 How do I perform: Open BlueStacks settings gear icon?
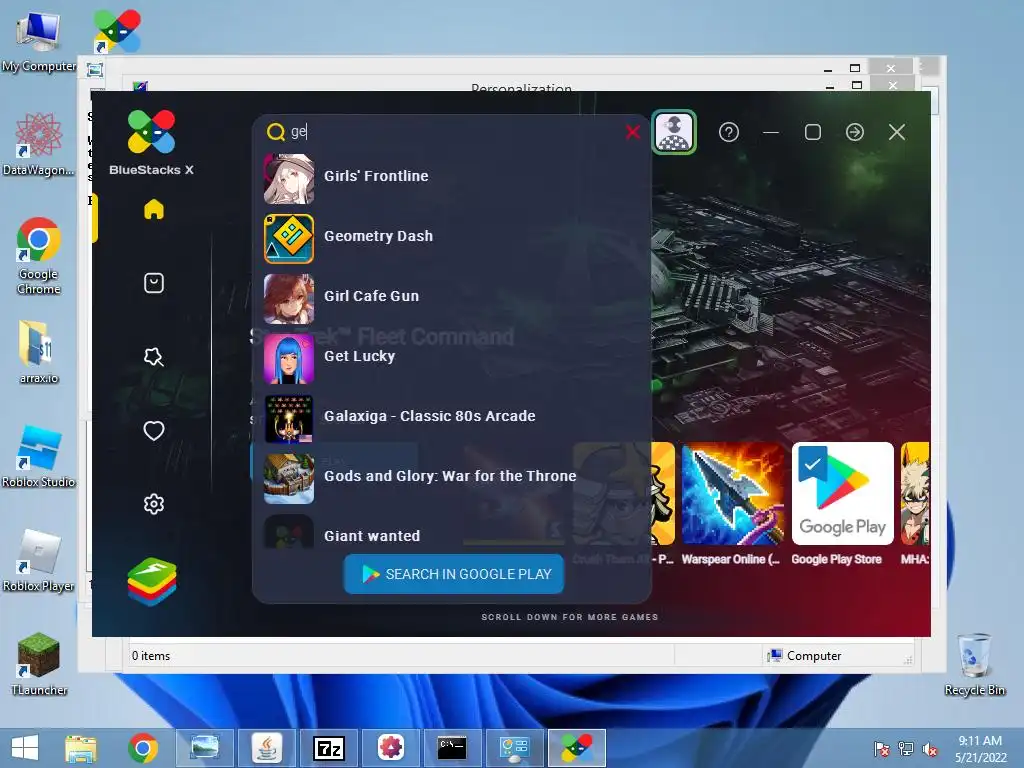tap(154, 504)
